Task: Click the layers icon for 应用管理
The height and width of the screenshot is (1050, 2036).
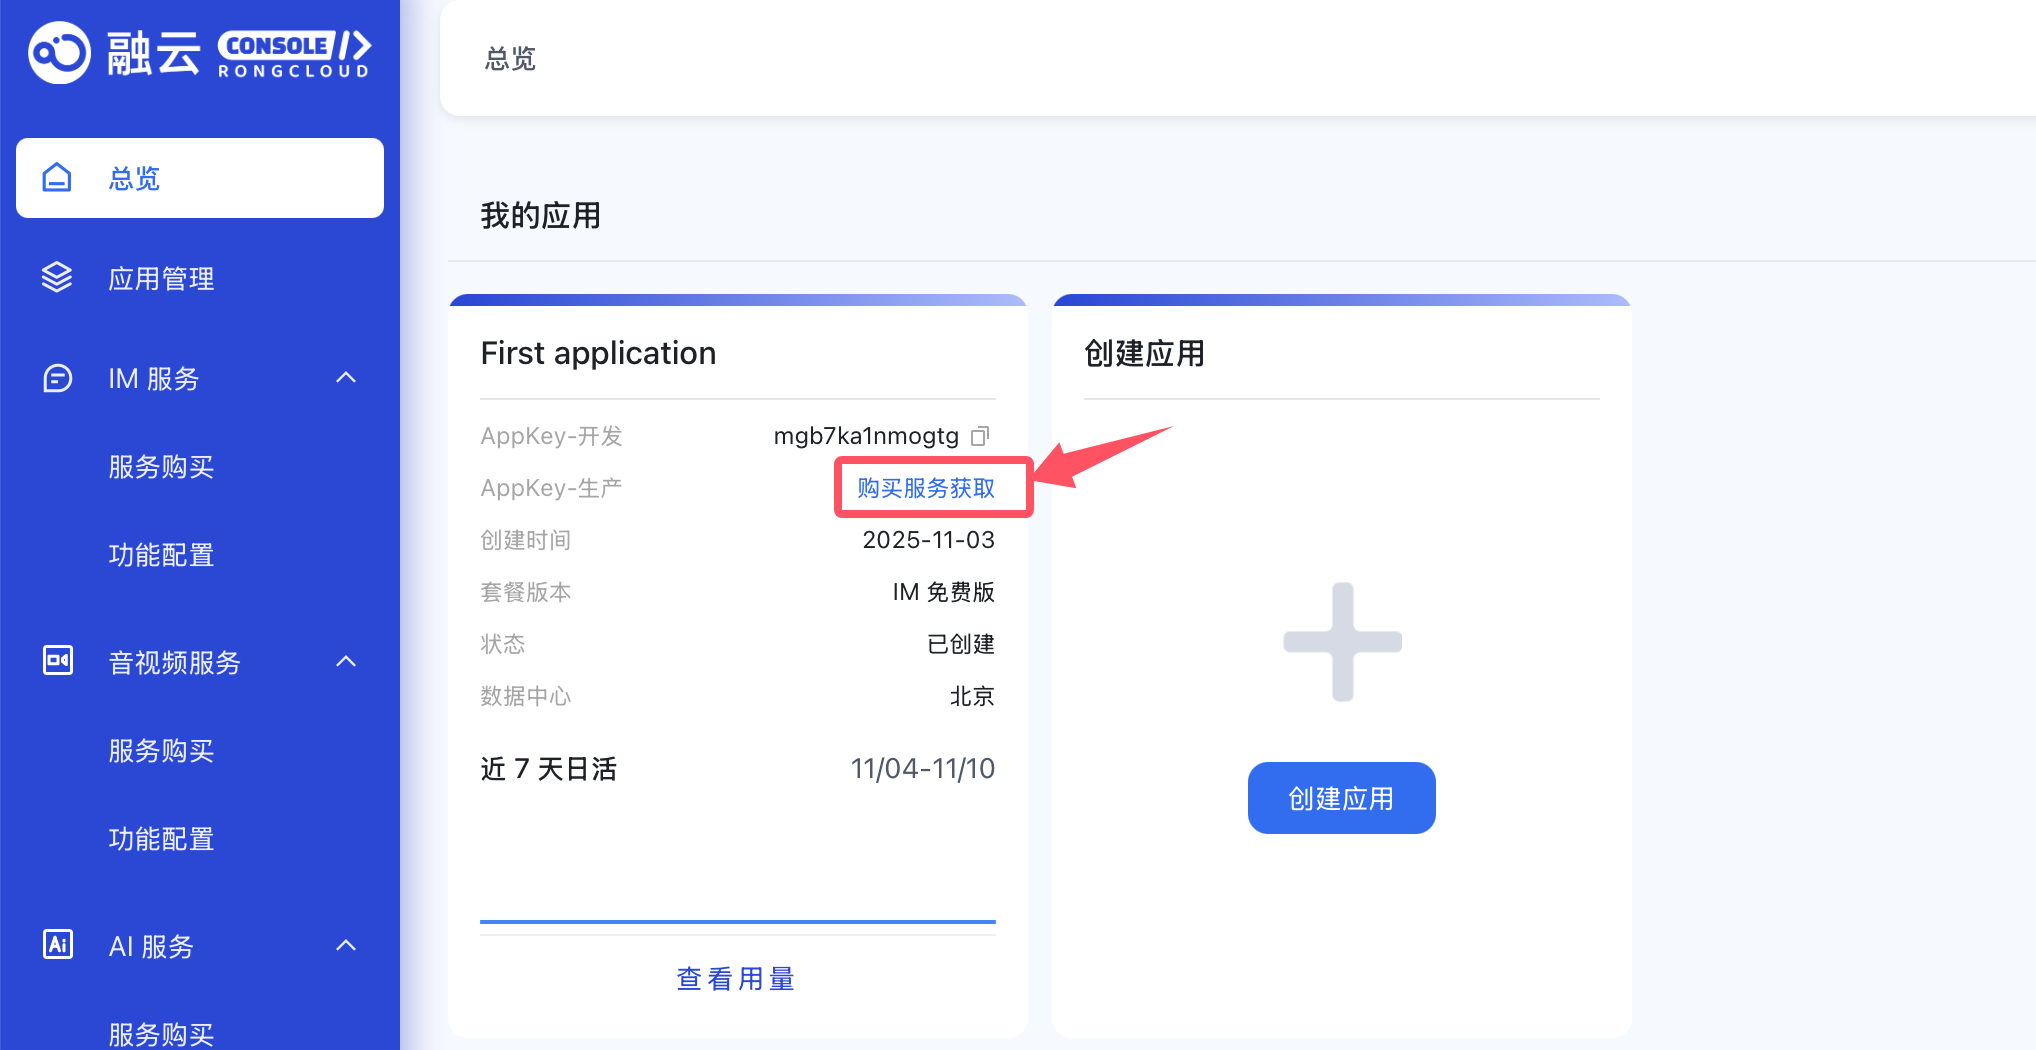Action: point(57,278)
